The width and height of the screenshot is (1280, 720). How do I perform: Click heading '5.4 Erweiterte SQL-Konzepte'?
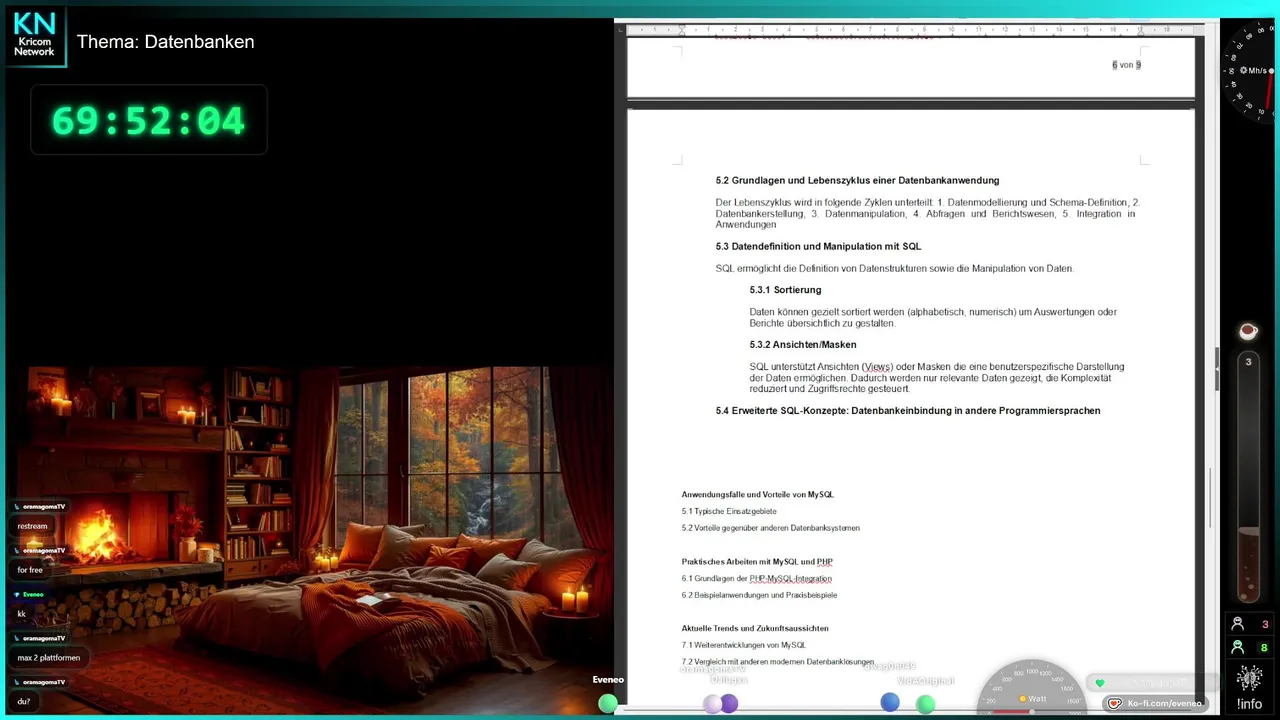click(908, 411)
